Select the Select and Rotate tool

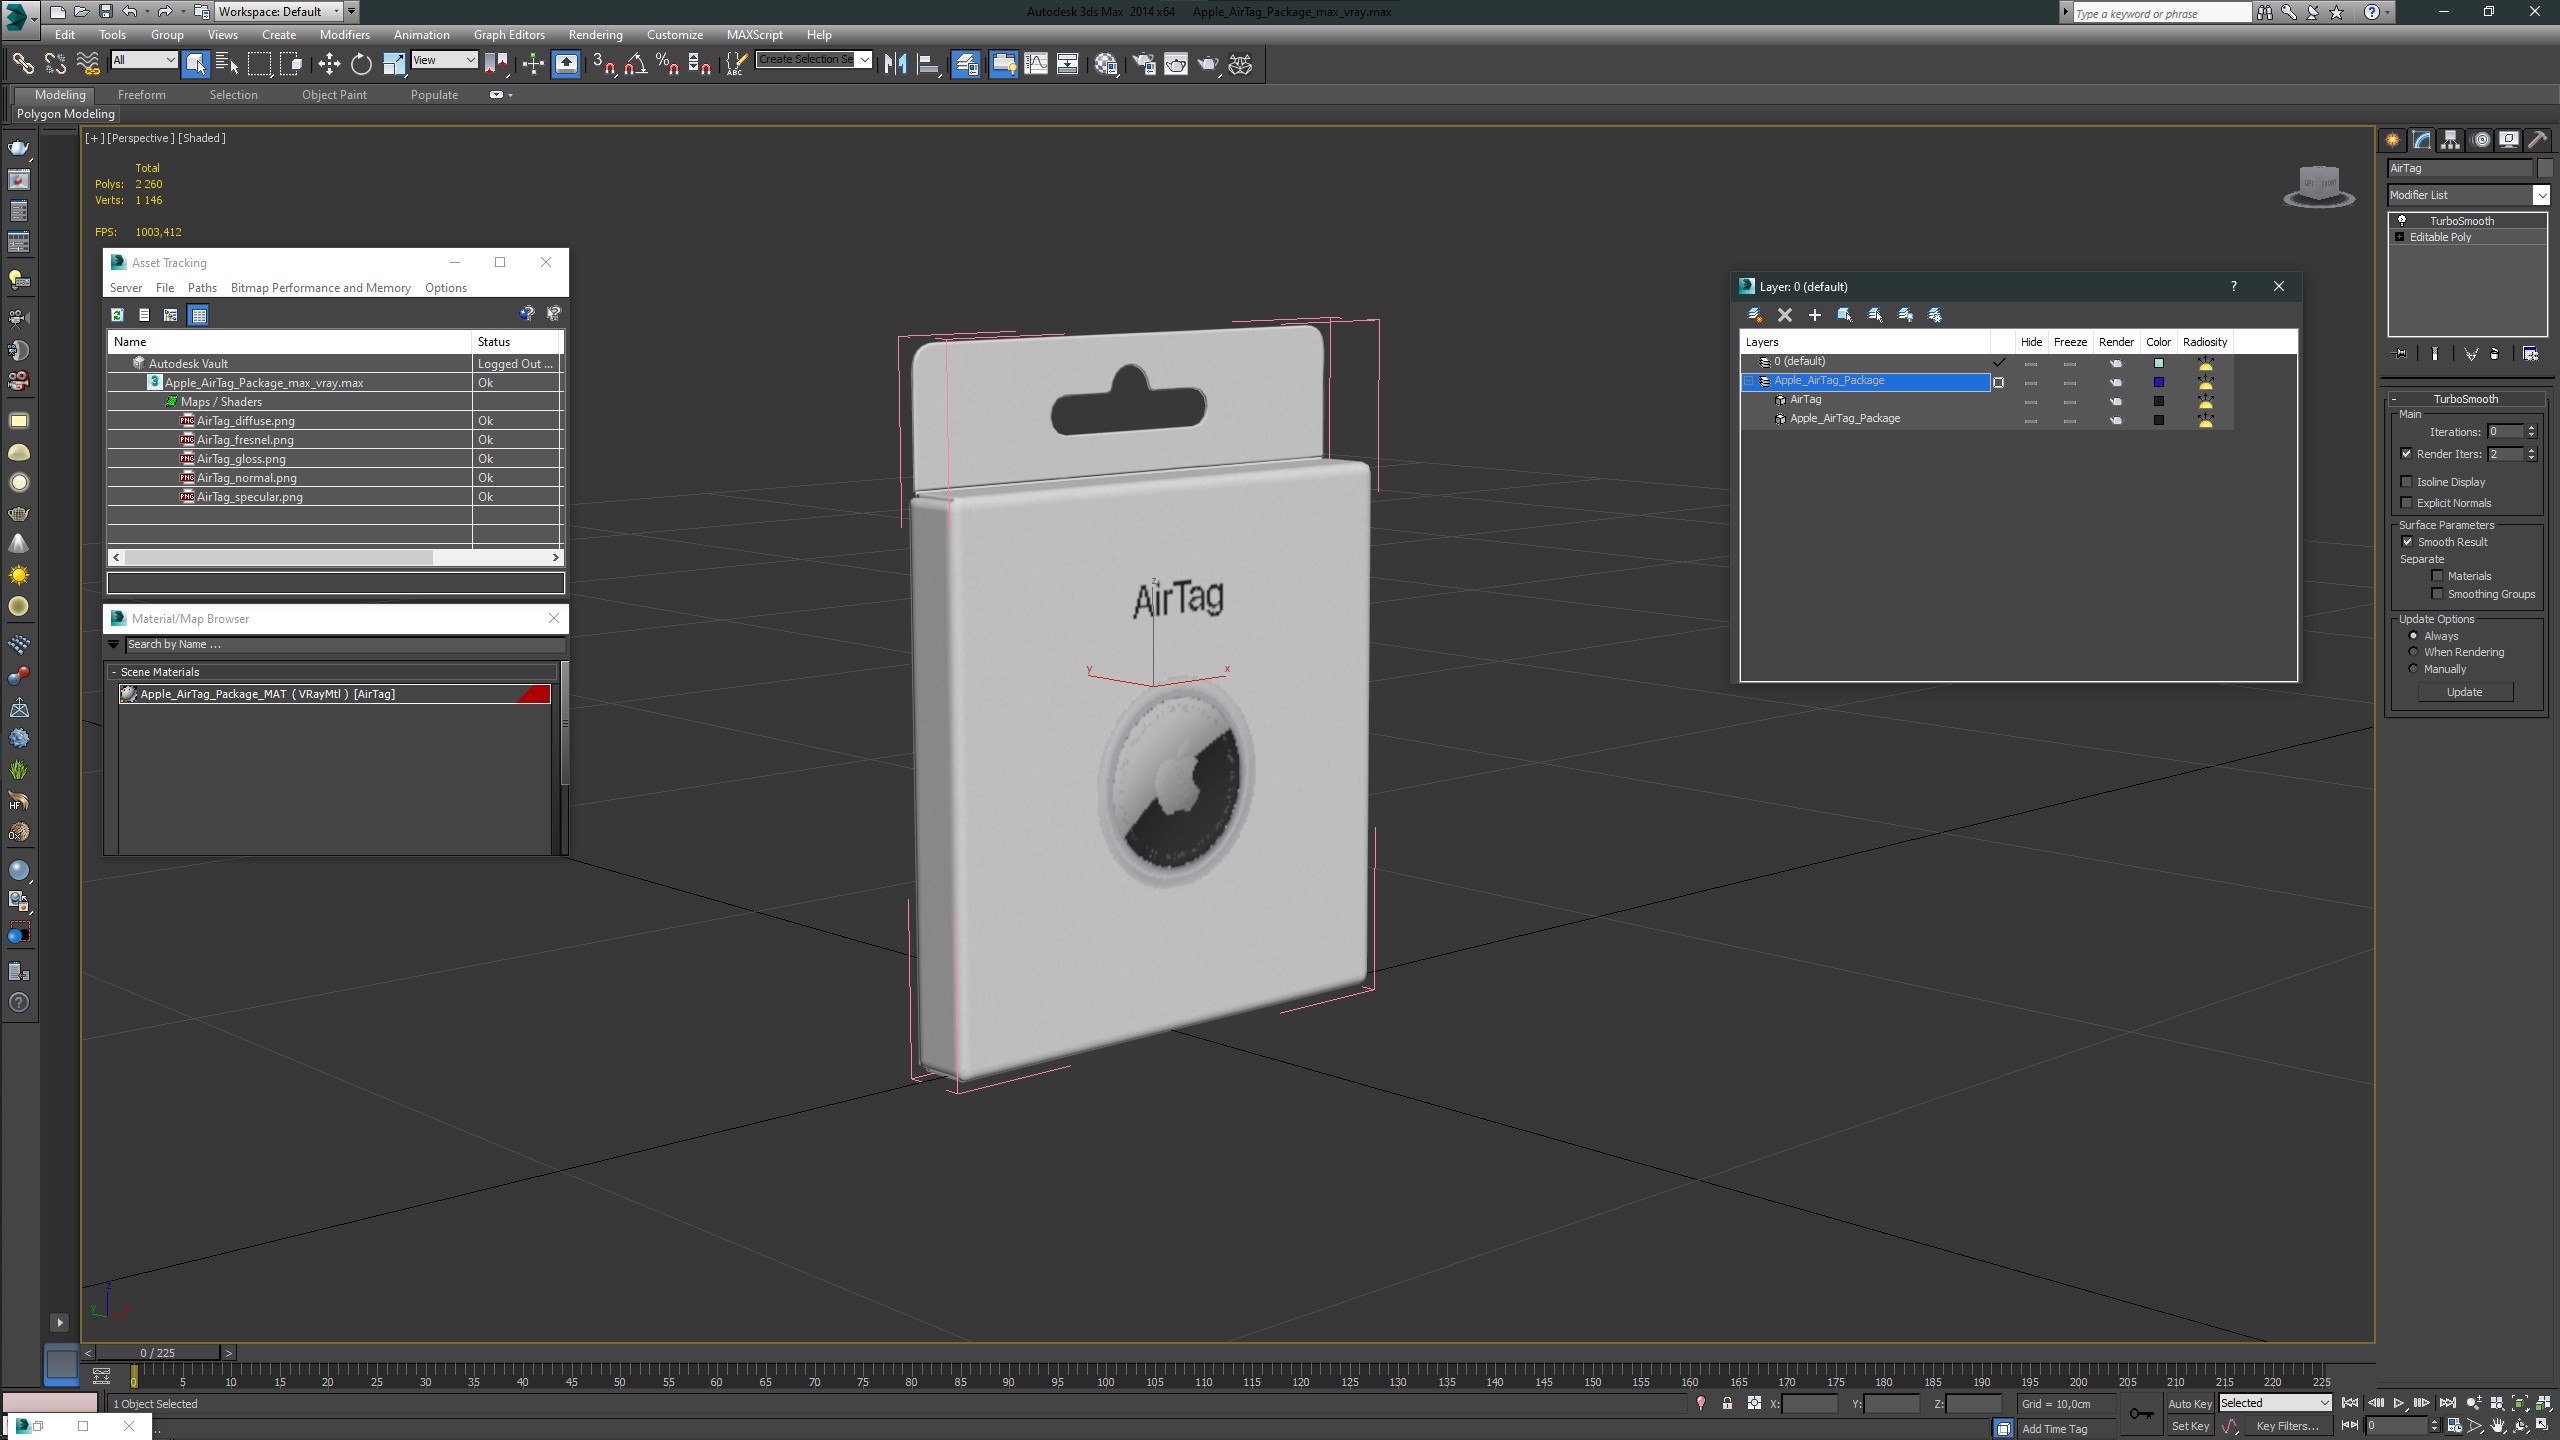(x=361, y=64)
